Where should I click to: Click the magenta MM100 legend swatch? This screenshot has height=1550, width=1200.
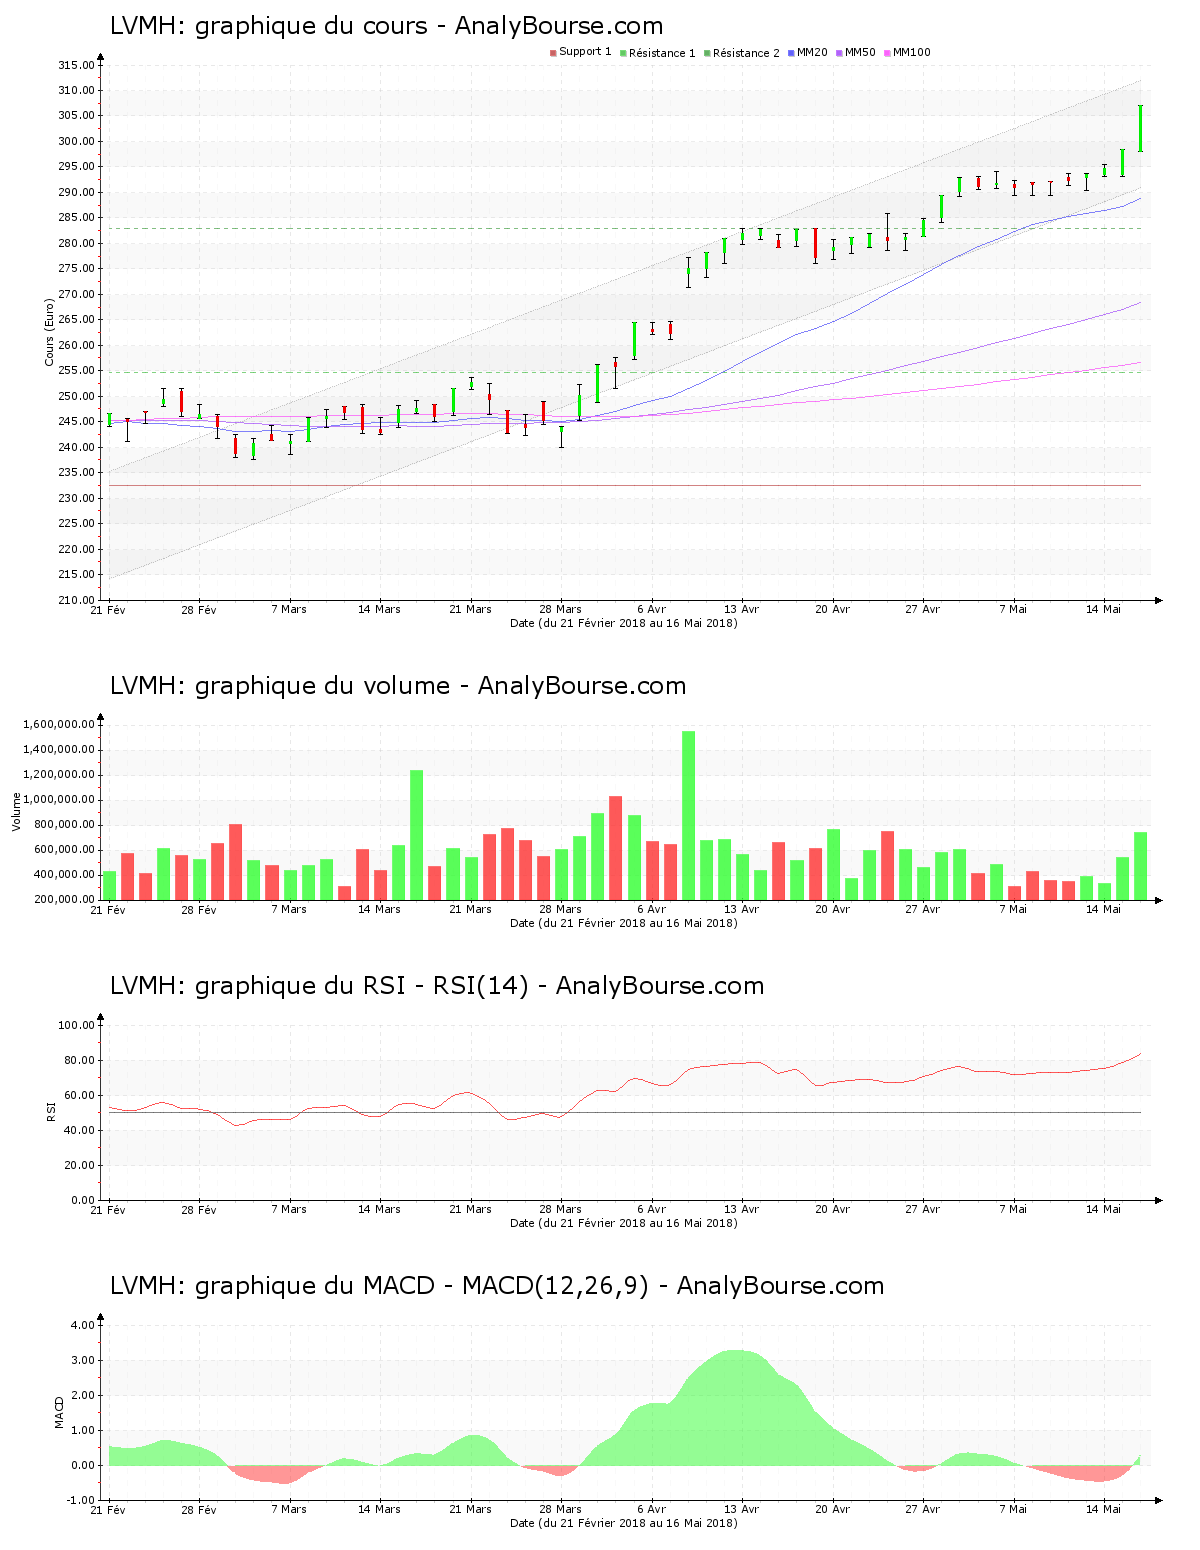[x=887, y=53]
